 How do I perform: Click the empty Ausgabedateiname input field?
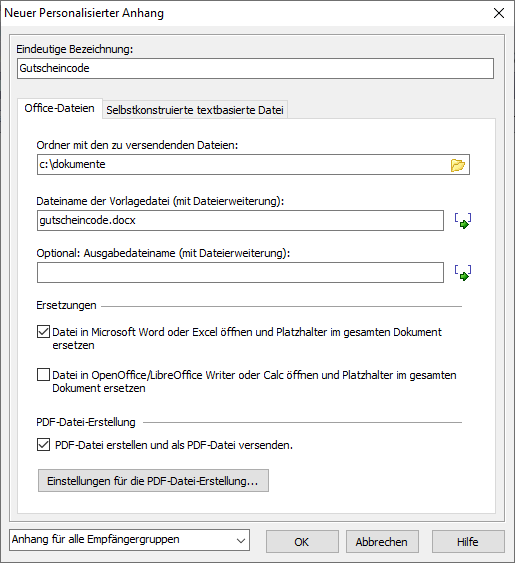240,273
